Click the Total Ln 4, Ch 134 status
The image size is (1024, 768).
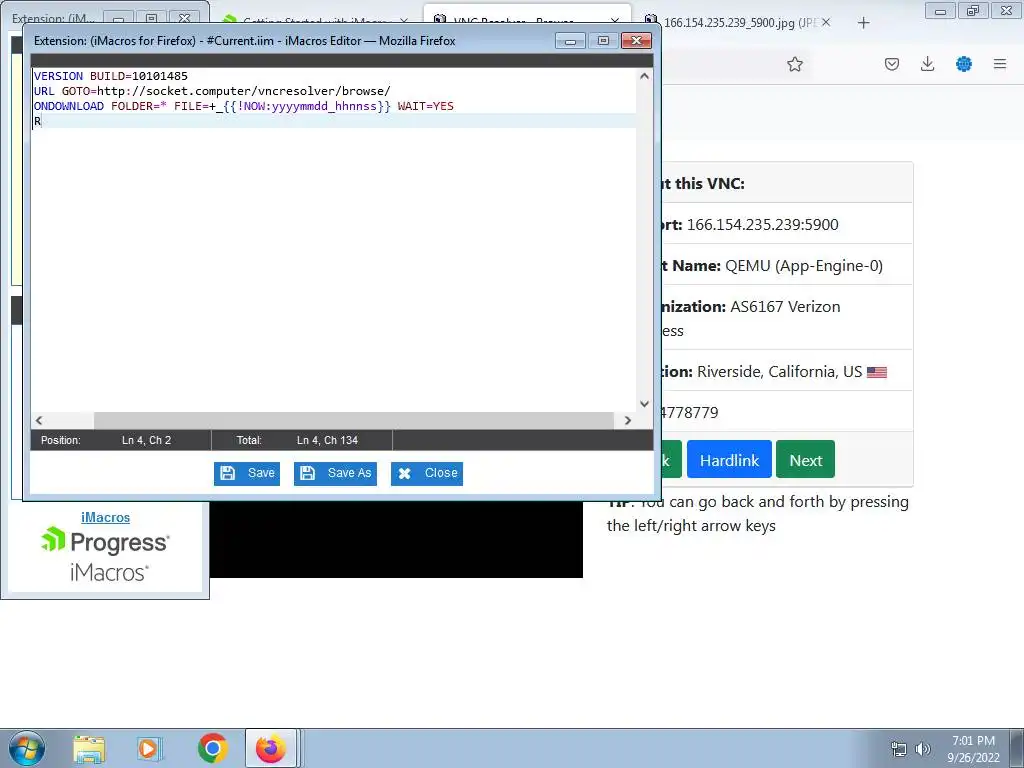click(x=297, y=440)
